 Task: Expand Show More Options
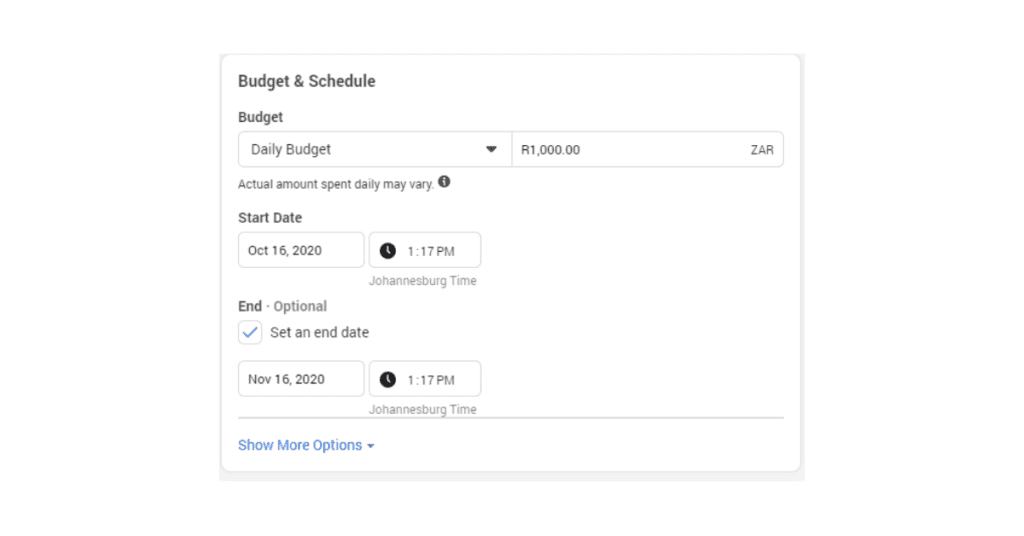tap(306, 445)
